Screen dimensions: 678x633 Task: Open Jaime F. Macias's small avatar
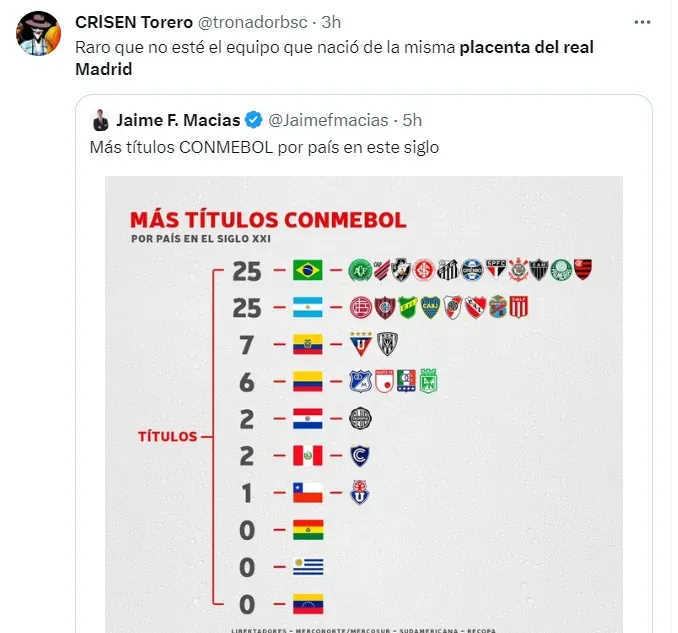click(100, 121)
